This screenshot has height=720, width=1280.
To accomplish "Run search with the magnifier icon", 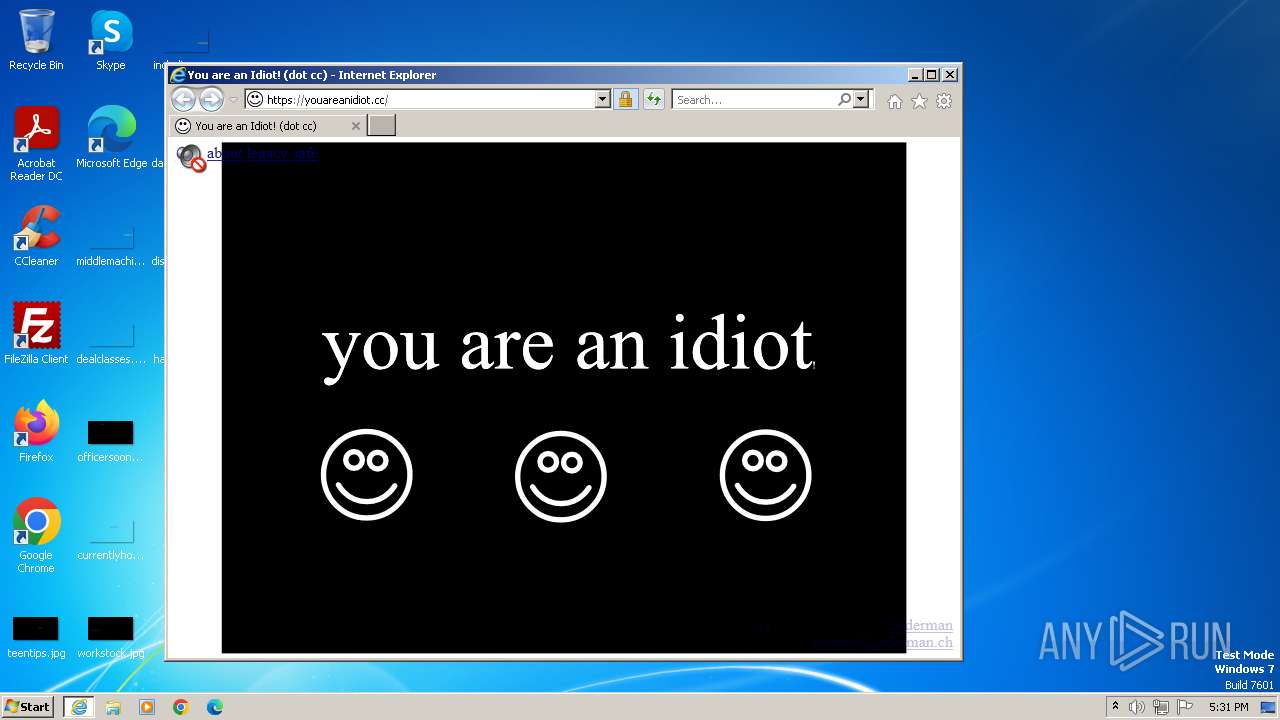I will [845, 100].
